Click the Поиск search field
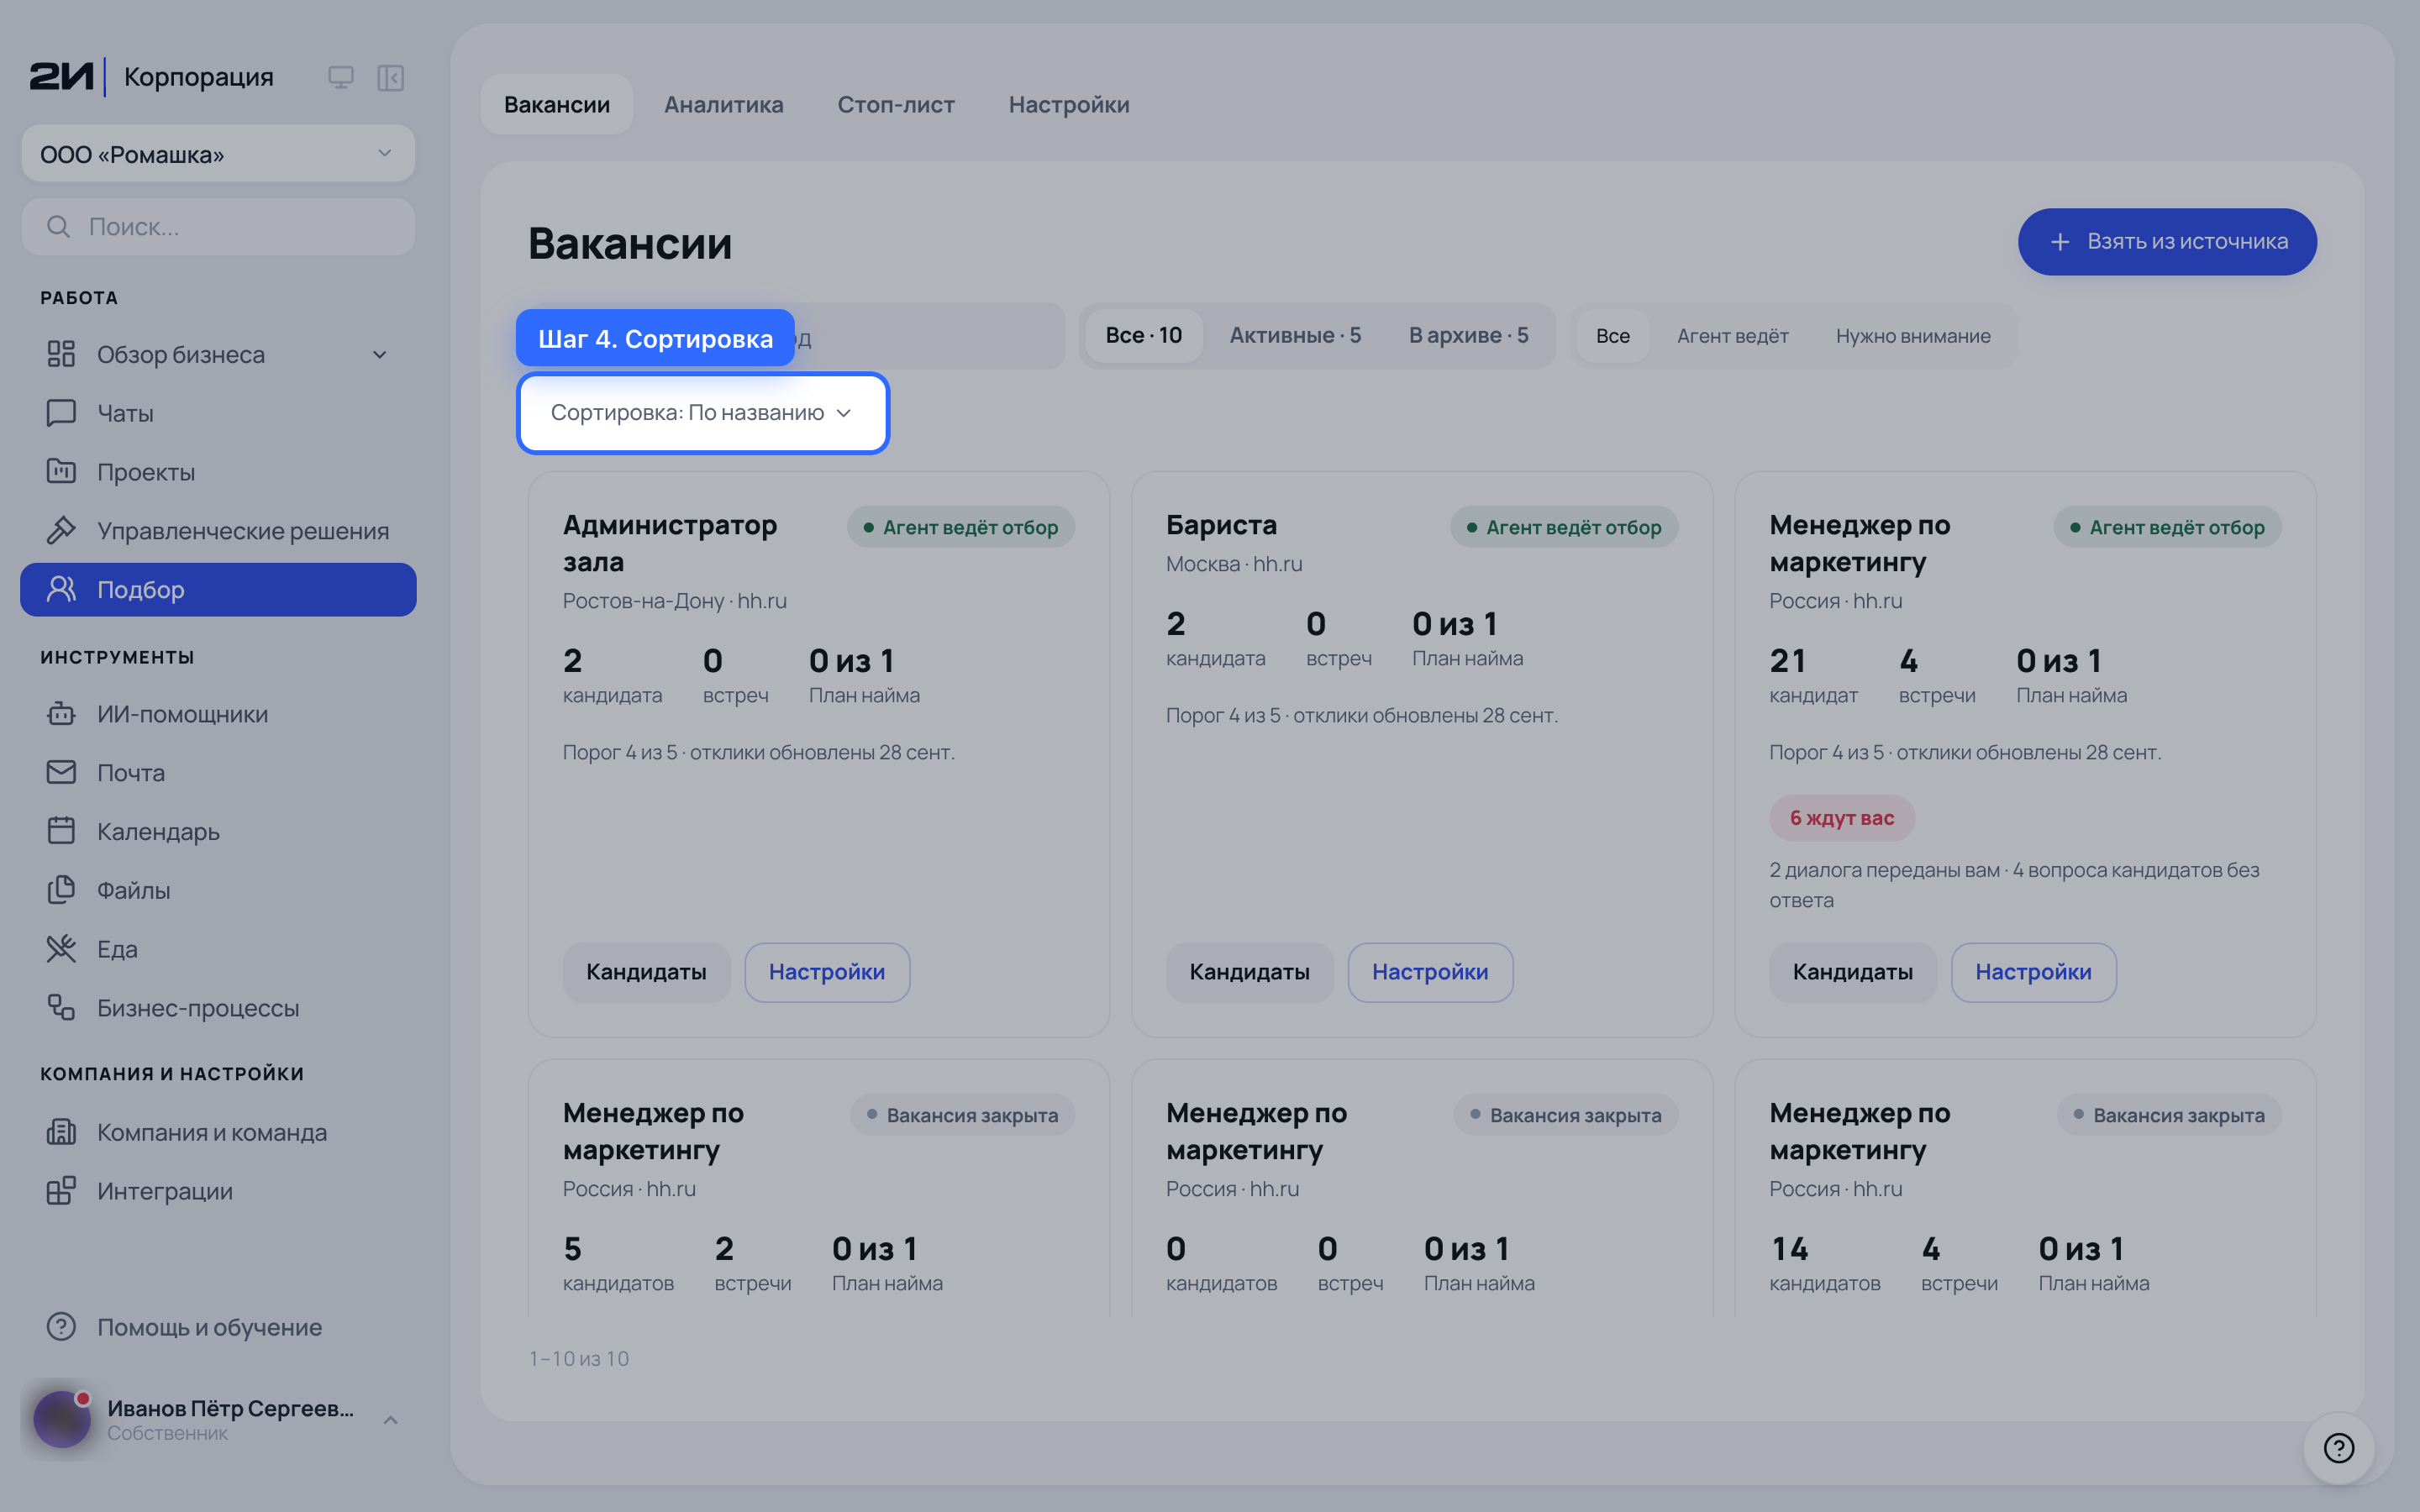Viewport: 2420px width, 1512px height. point(218,227)
